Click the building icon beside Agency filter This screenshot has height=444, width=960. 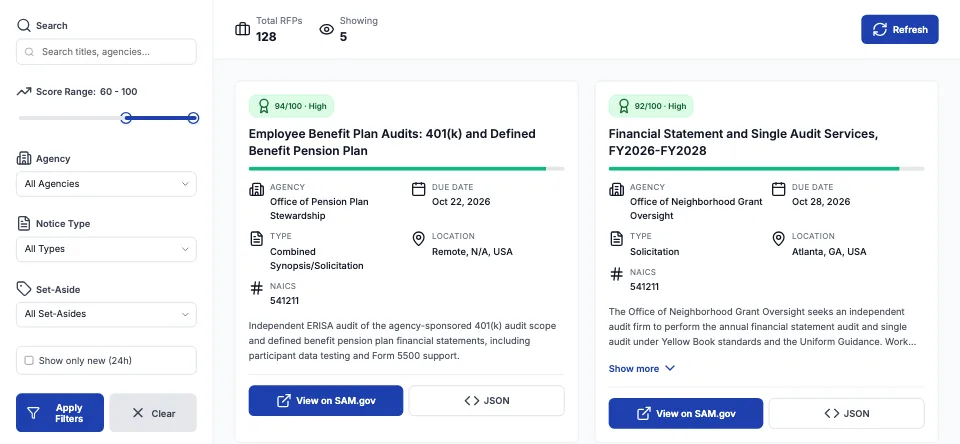tap(24, 159)
